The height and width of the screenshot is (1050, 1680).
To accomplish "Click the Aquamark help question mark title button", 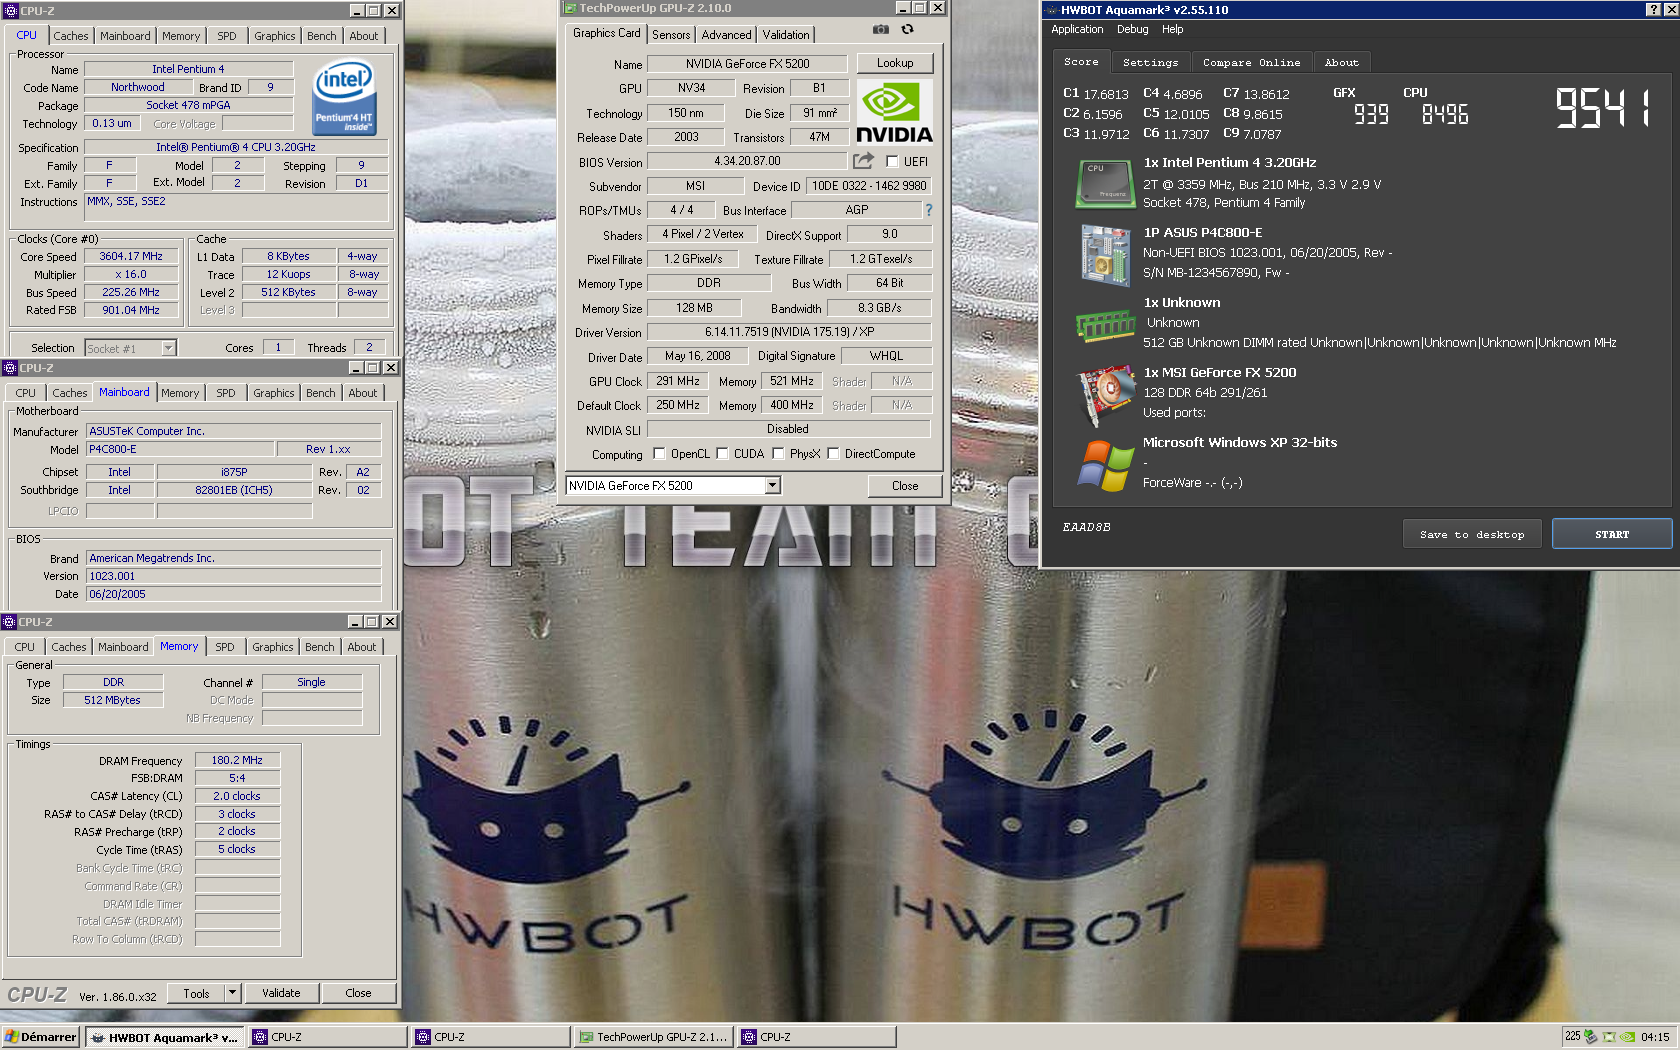I will click(1653, 9).
